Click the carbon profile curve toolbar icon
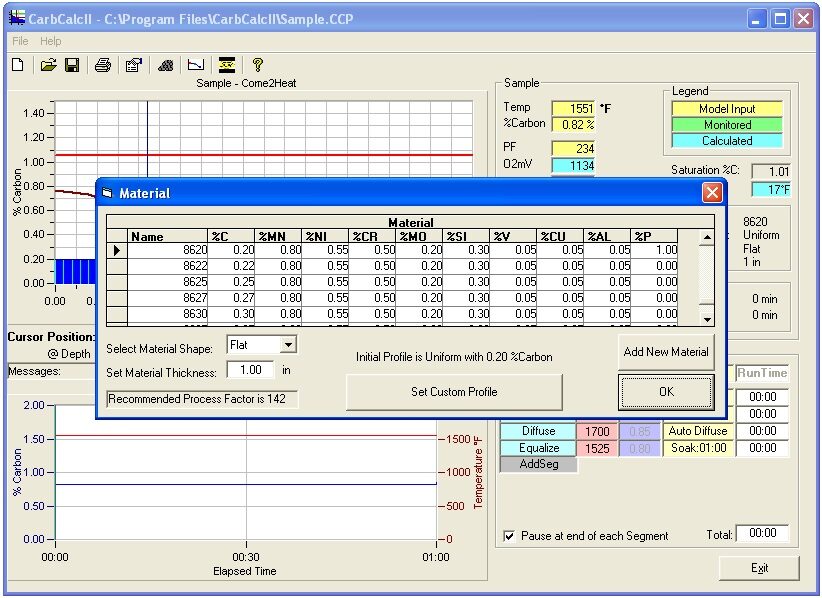Viewport: 822px width, 598px height. click(196, 65)
